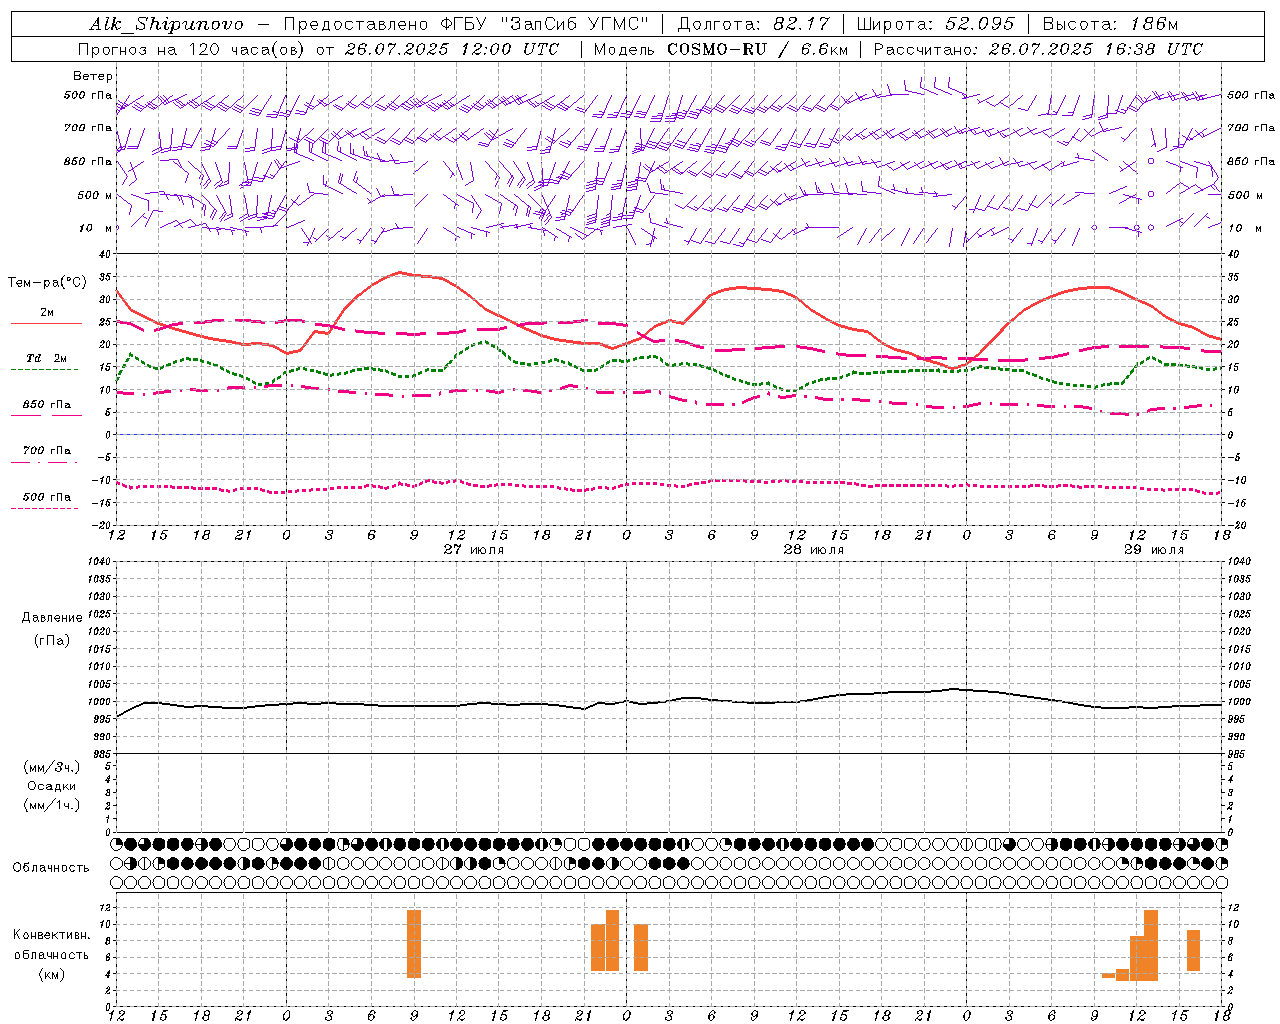The image size is (1280, 1024).
Task: Click the Td 2м dew point legend entry
Action: tap(46, 358)
